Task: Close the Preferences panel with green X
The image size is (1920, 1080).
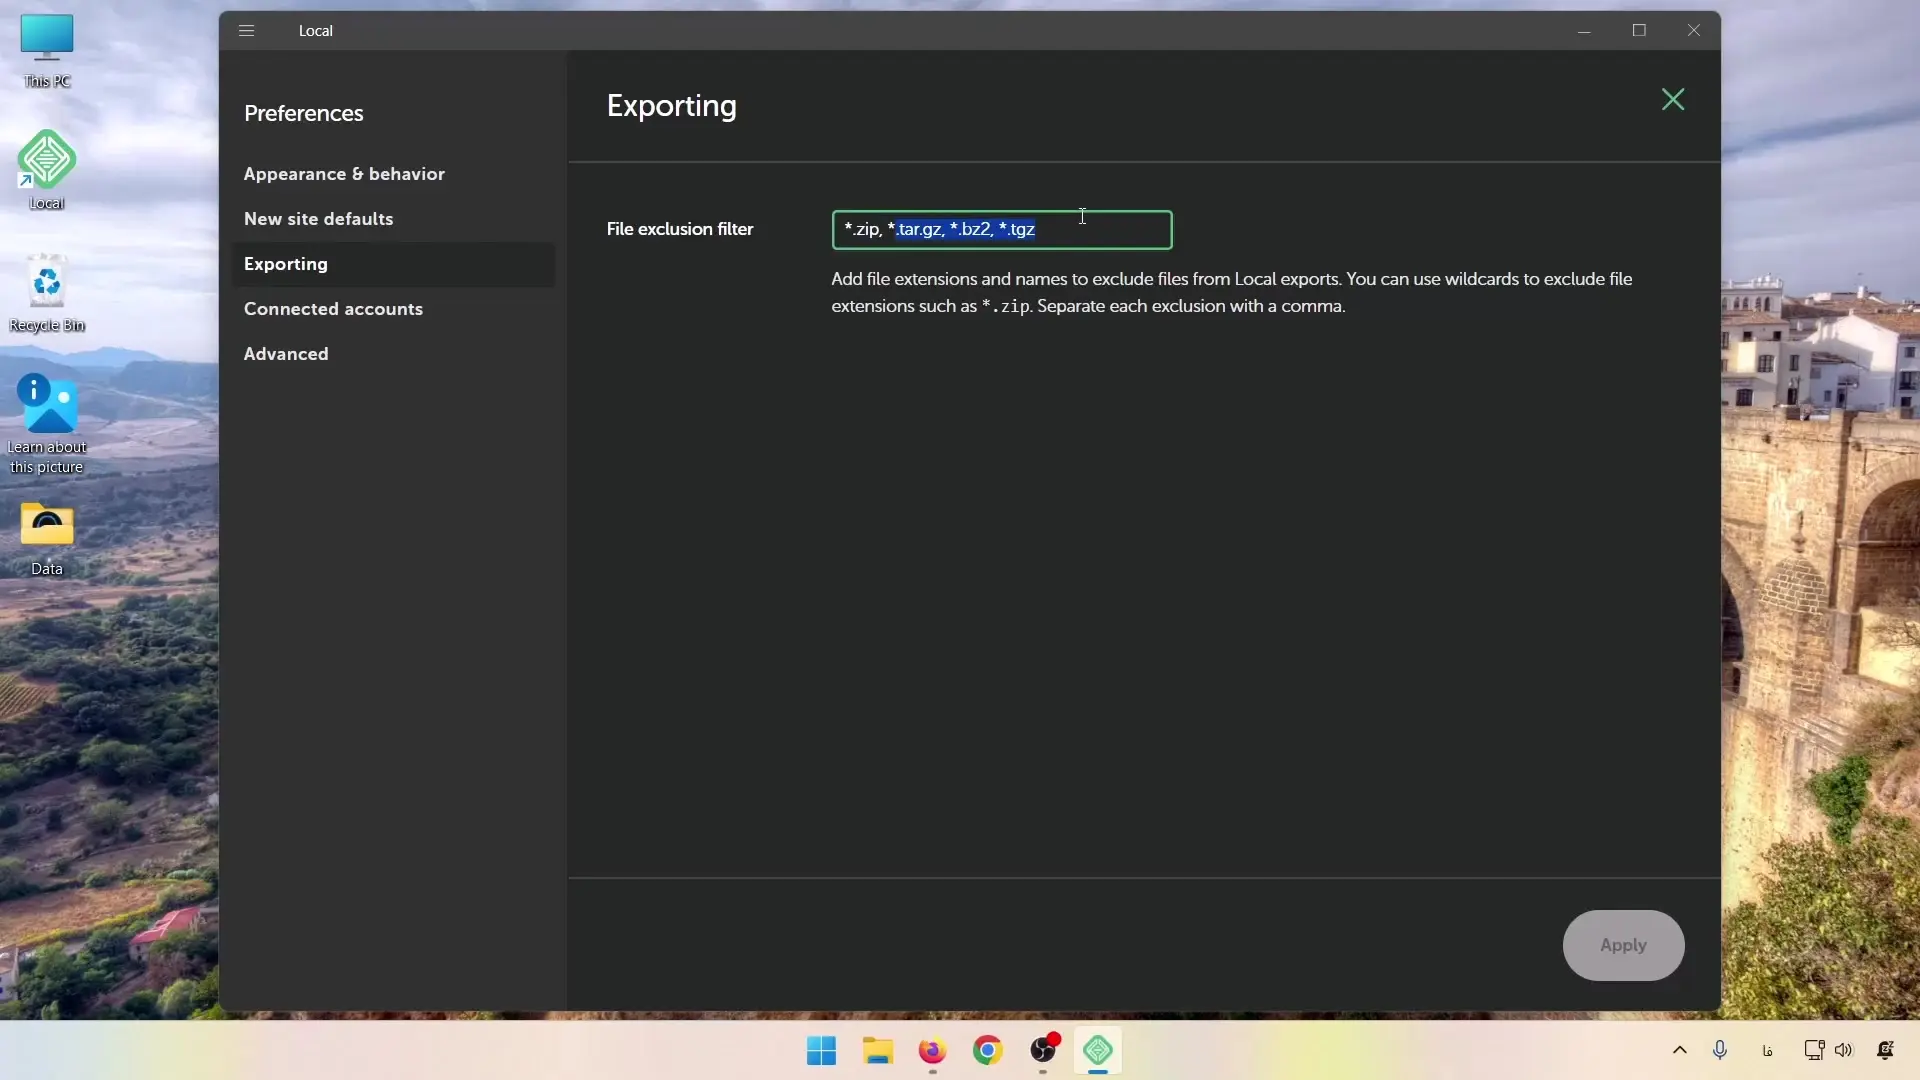Action: (x=1673, y=99)
